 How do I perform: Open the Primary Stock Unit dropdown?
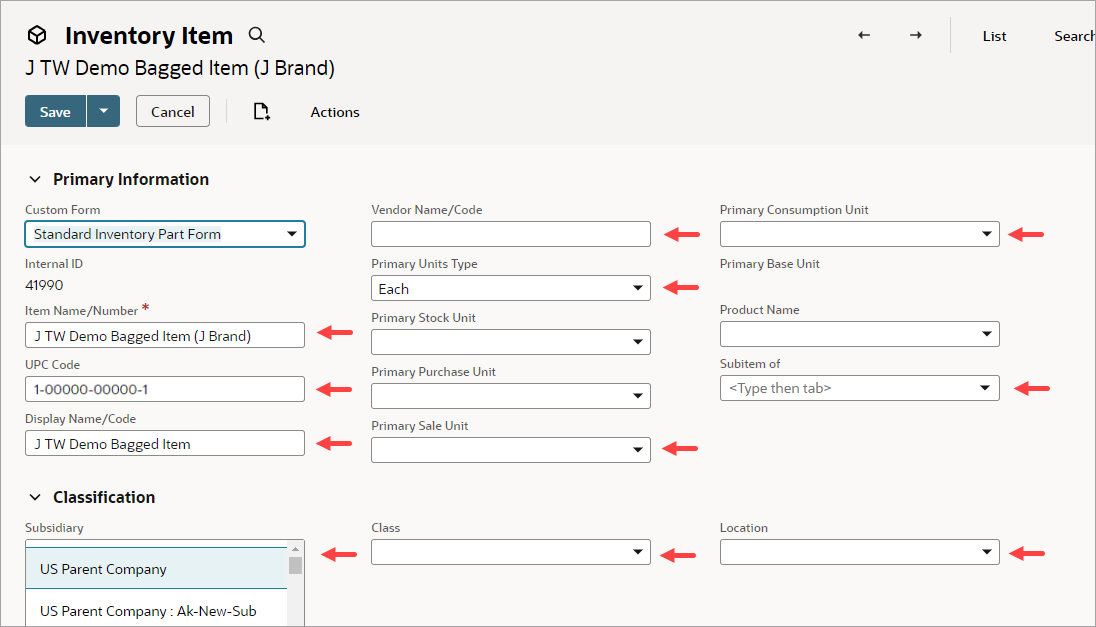coord(511,342)
